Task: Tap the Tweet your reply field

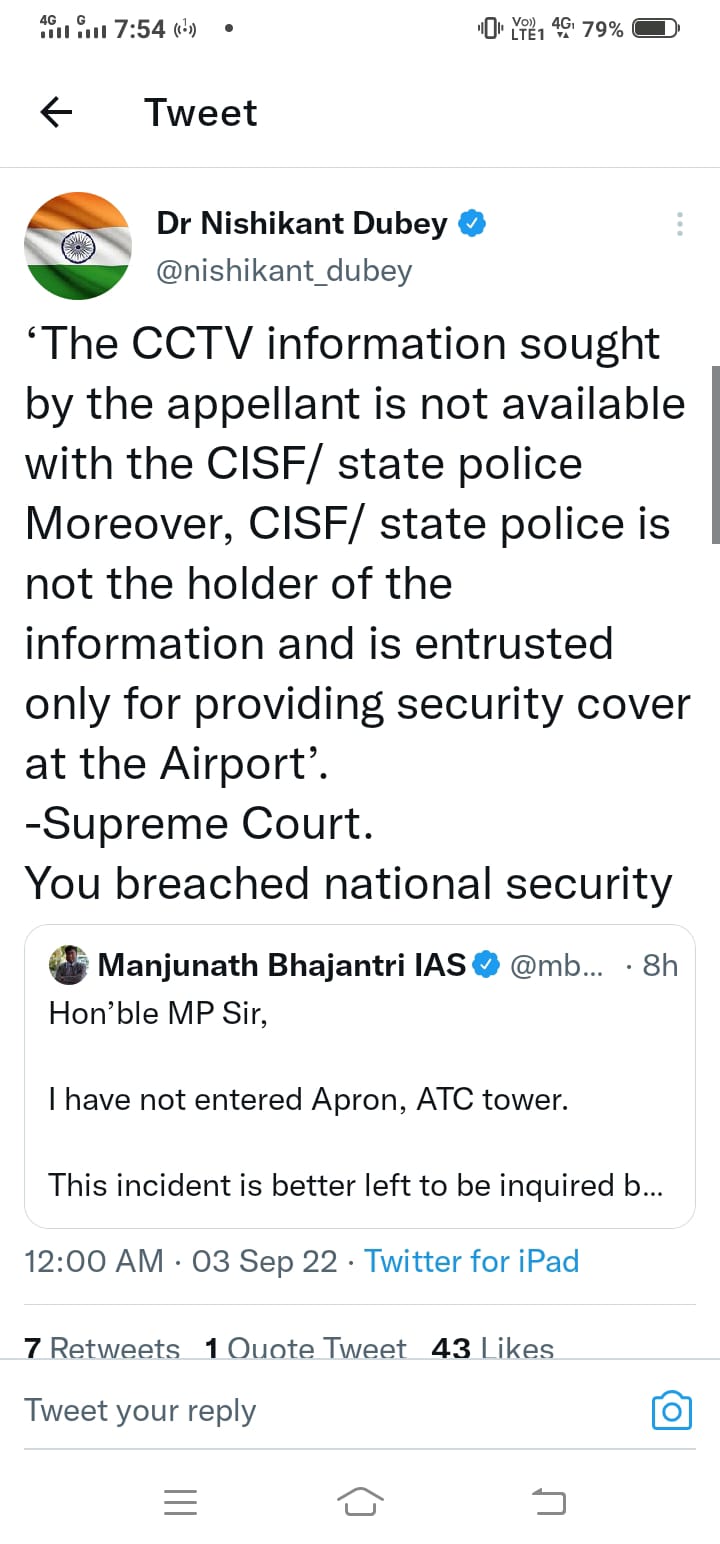Action: click(x=300, y=1410)
